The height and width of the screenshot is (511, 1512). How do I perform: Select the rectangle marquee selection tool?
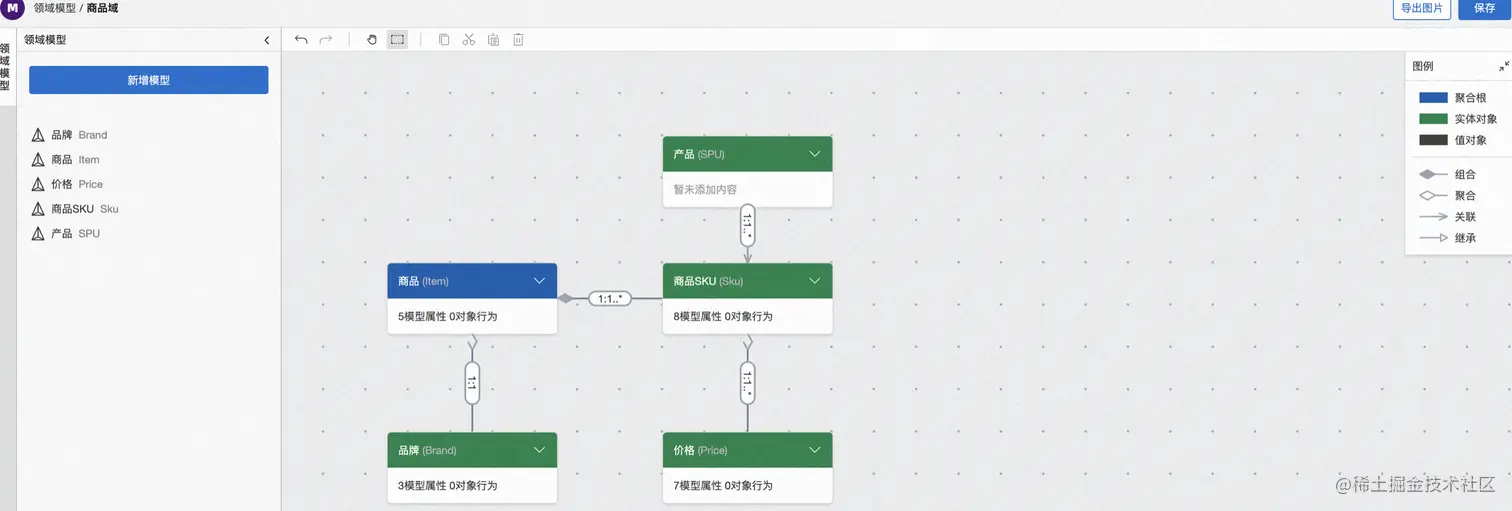(x=397, y=40)
